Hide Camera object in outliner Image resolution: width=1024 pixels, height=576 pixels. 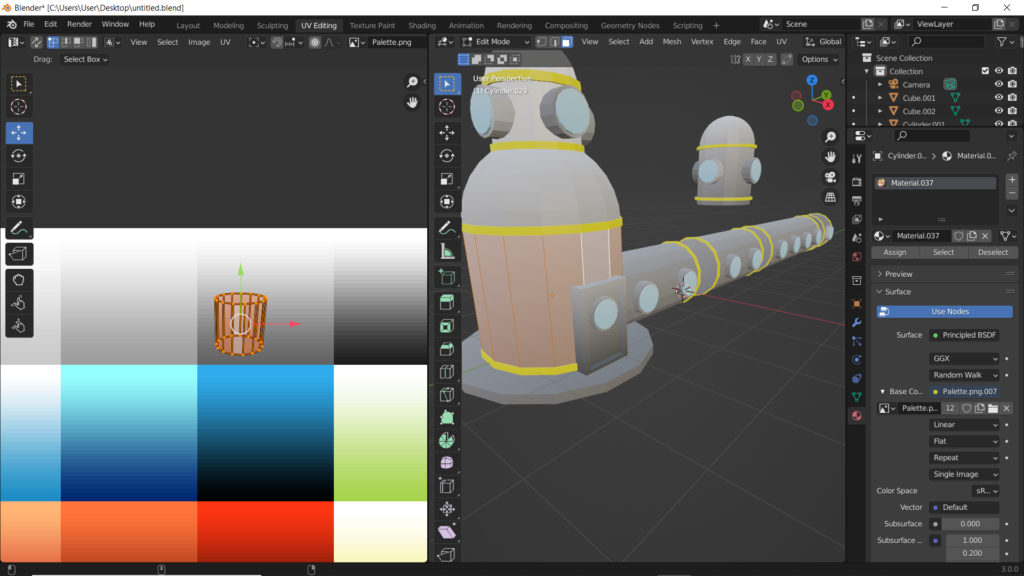998,84
